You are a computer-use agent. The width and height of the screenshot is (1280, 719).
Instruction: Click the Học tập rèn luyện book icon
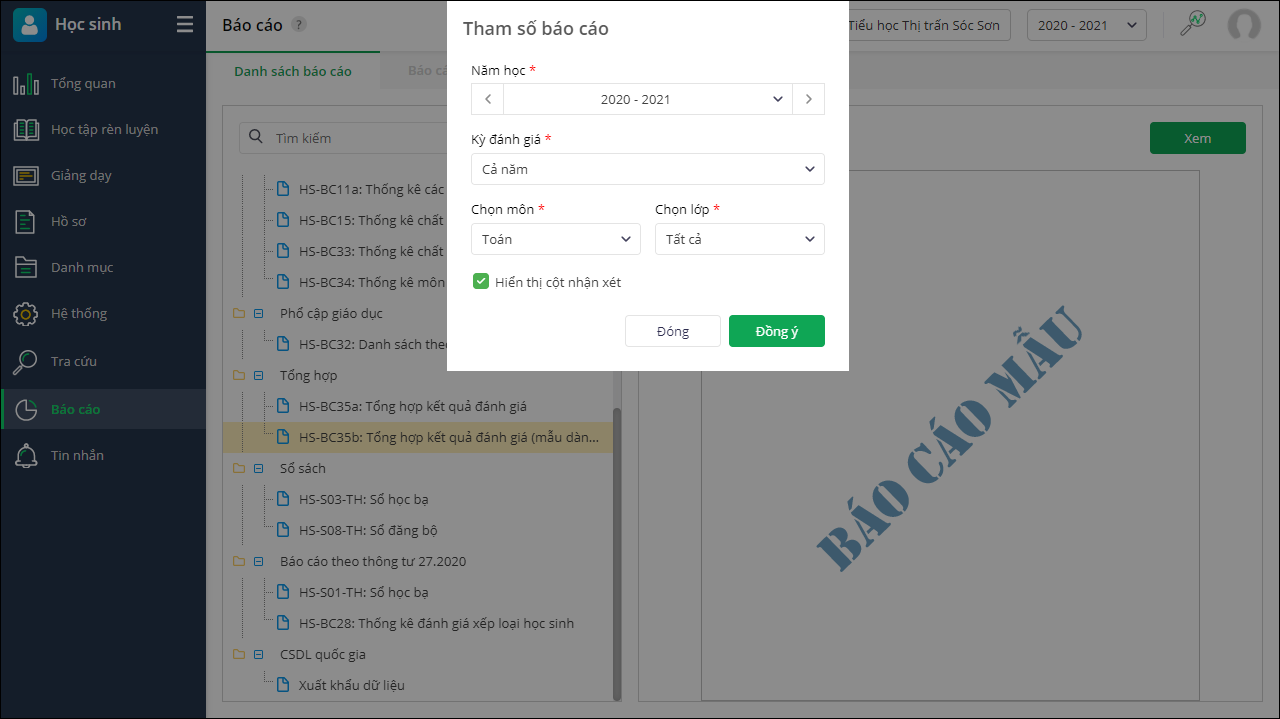tap(26, 129)
